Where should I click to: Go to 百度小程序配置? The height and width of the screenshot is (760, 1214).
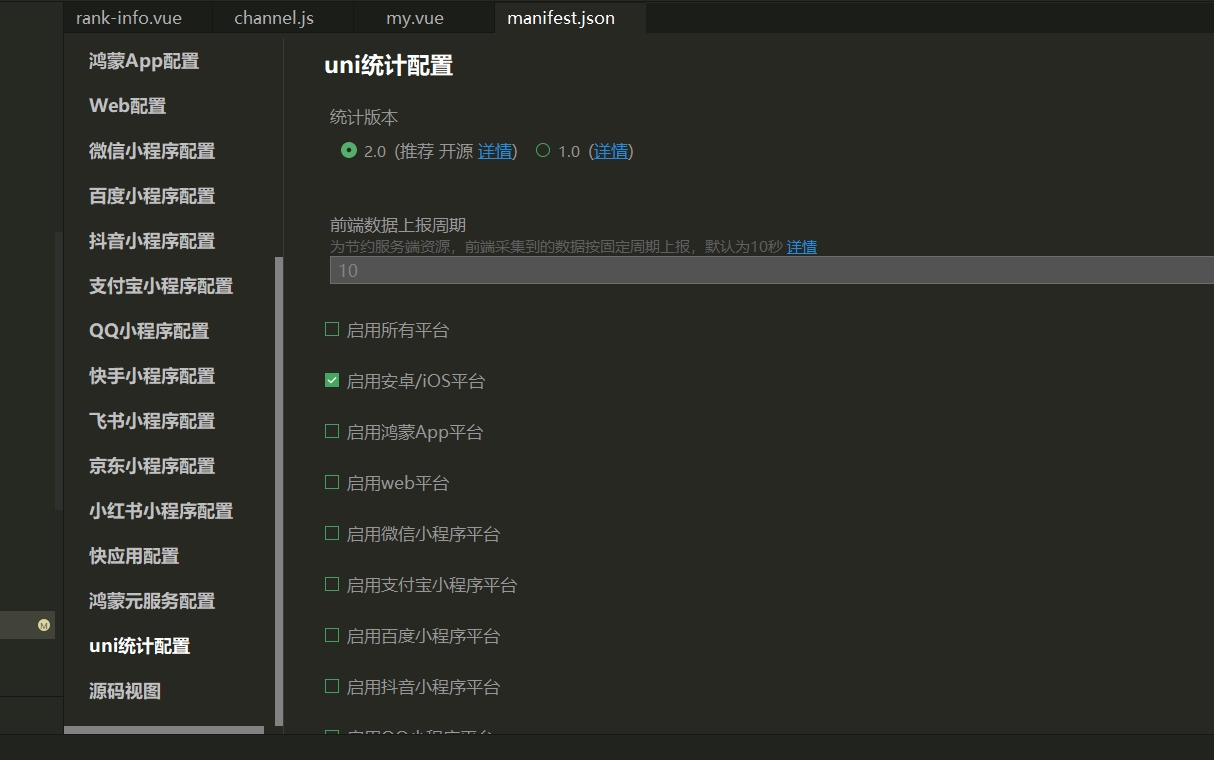[152, 196]
